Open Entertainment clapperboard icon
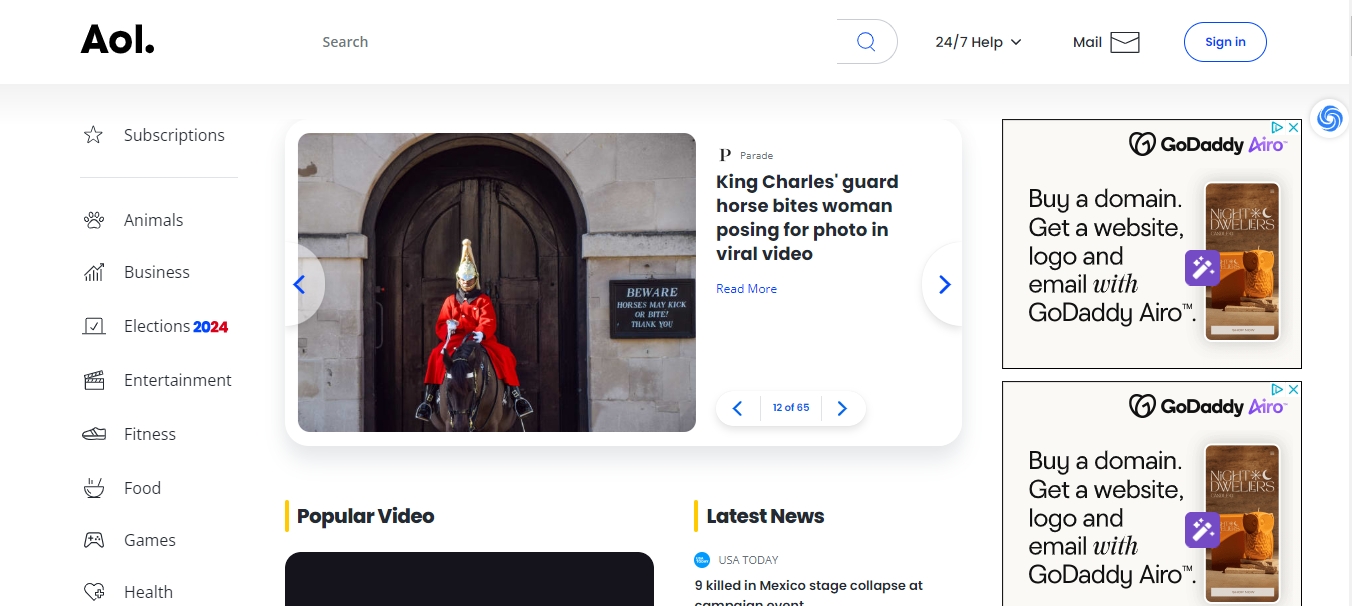Viewport: 1352px width, 606px height. pos(94,380)
